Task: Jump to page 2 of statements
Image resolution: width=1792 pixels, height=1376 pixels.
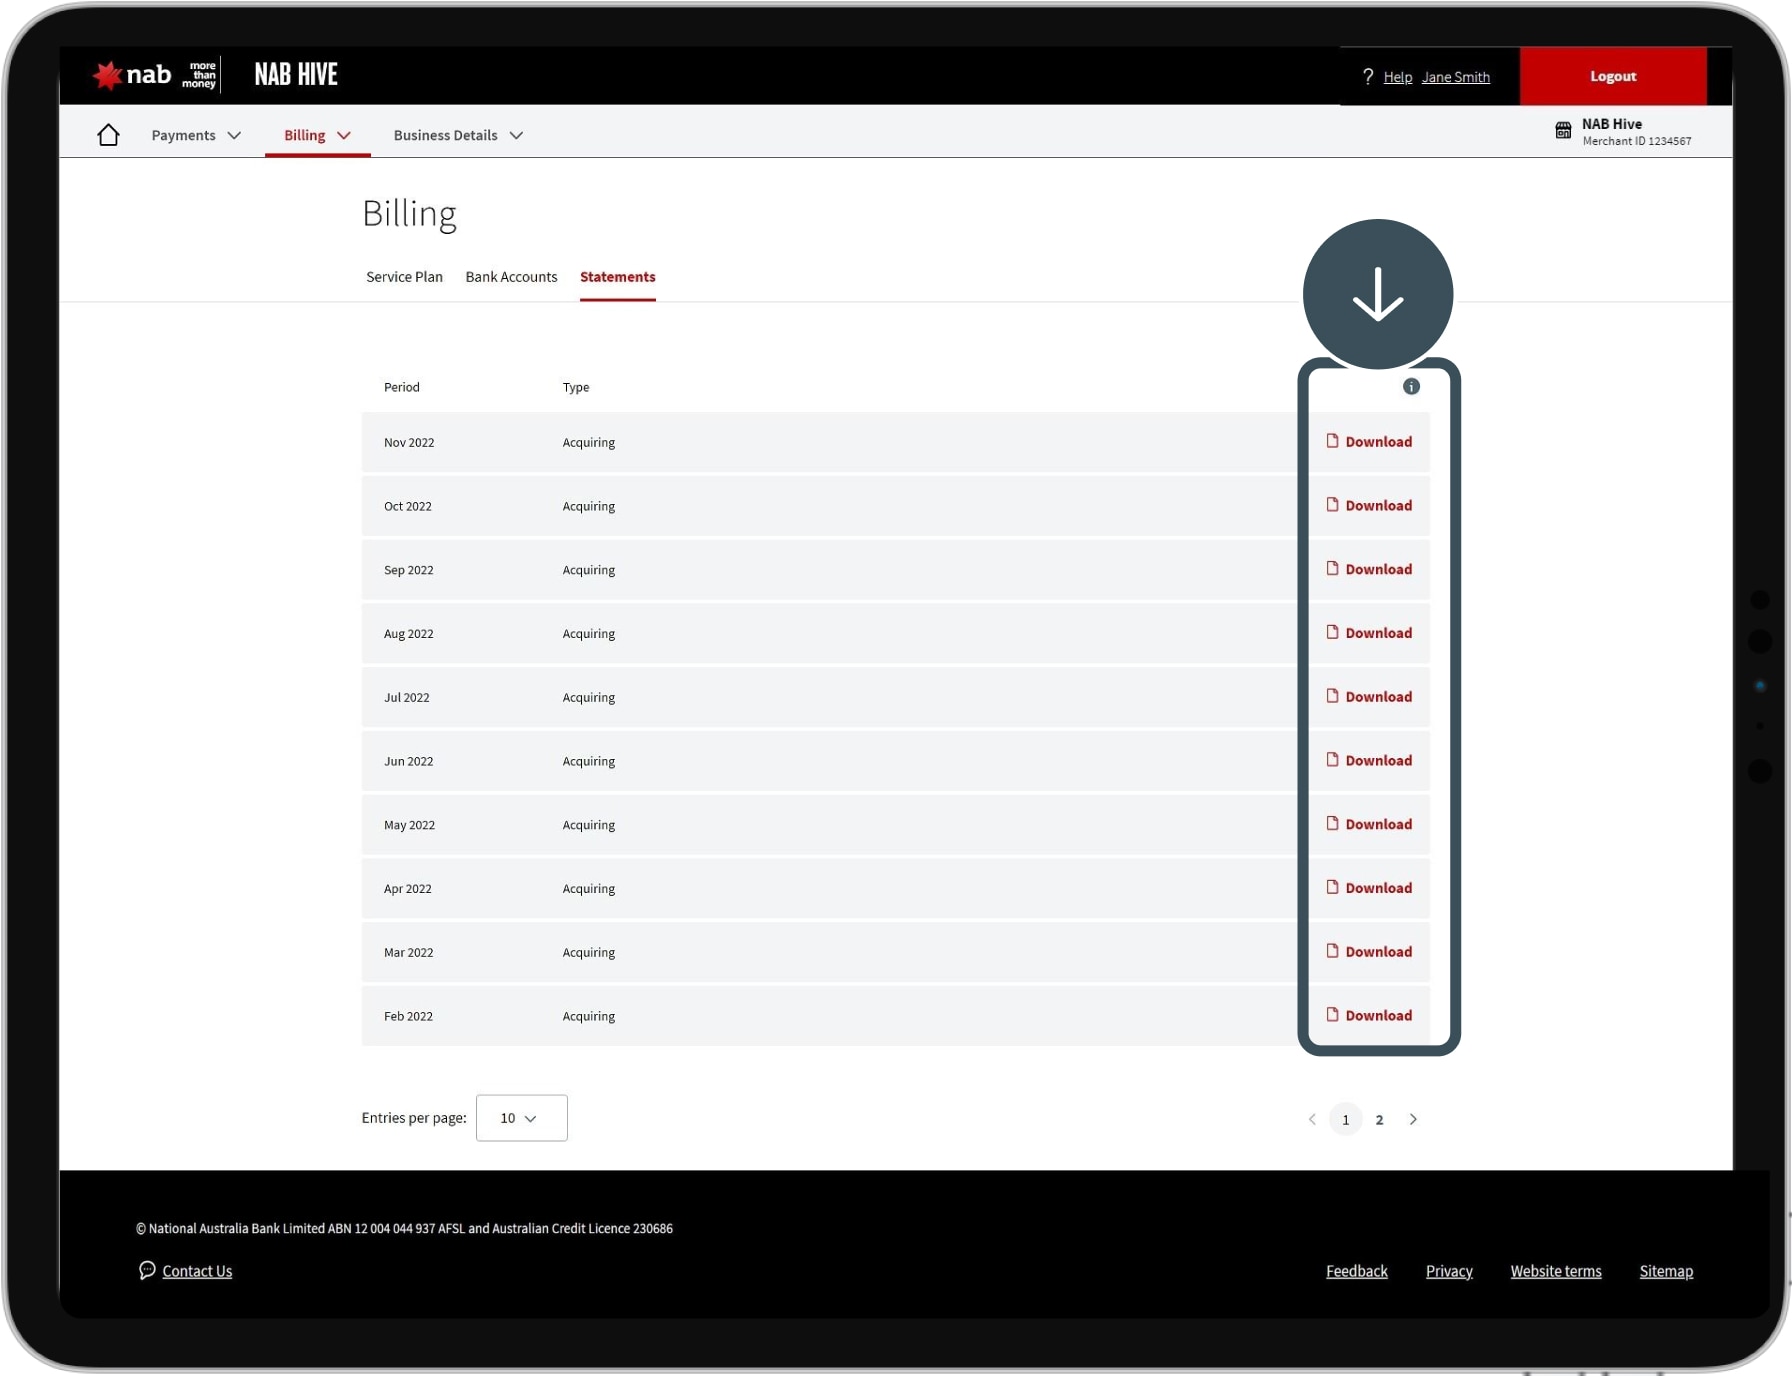Action: coord(1379,1119)
